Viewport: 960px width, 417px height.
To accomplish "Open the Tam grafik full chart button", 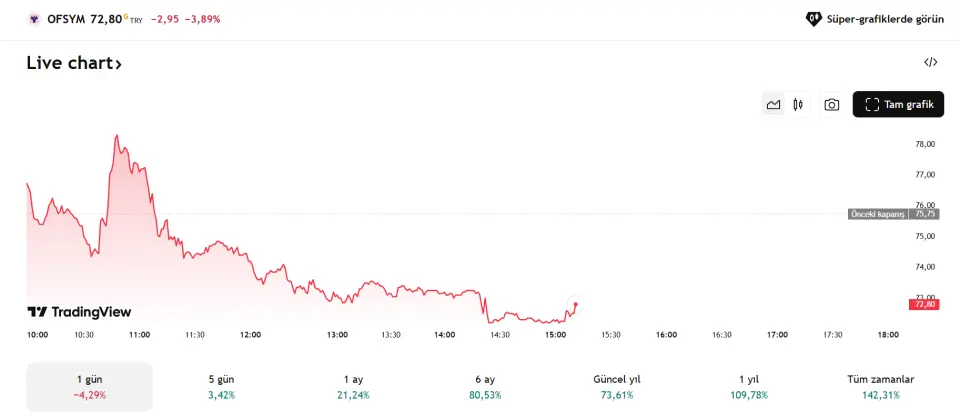I will click(898, 104).
